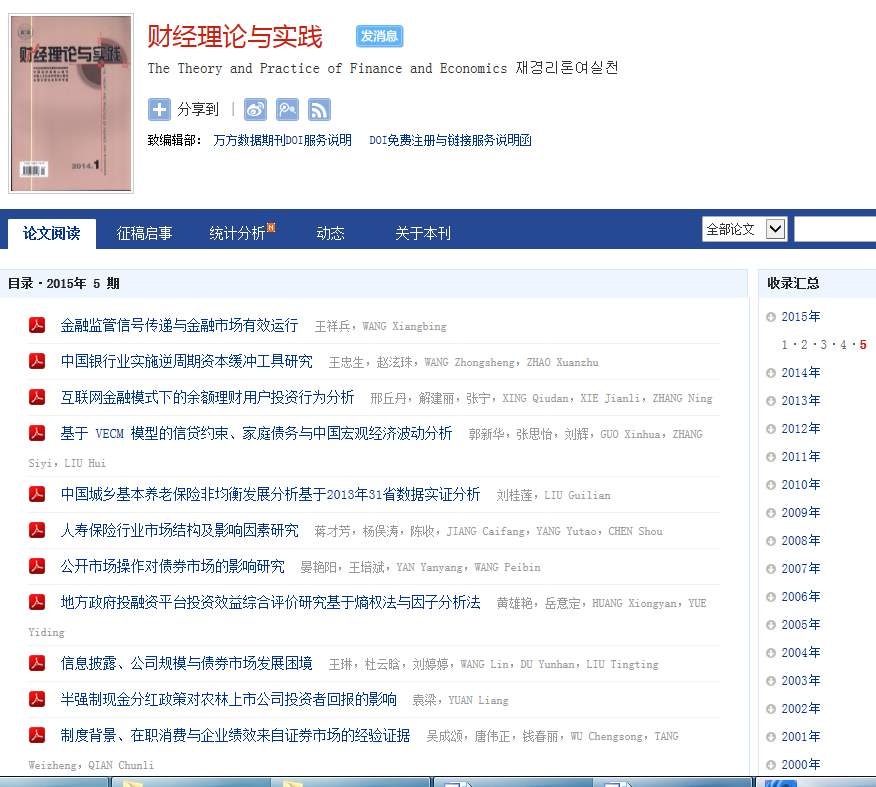This screenshot has height=787, width=876.
Task: Open the RSS feed icon
Action: pos(319,110)
